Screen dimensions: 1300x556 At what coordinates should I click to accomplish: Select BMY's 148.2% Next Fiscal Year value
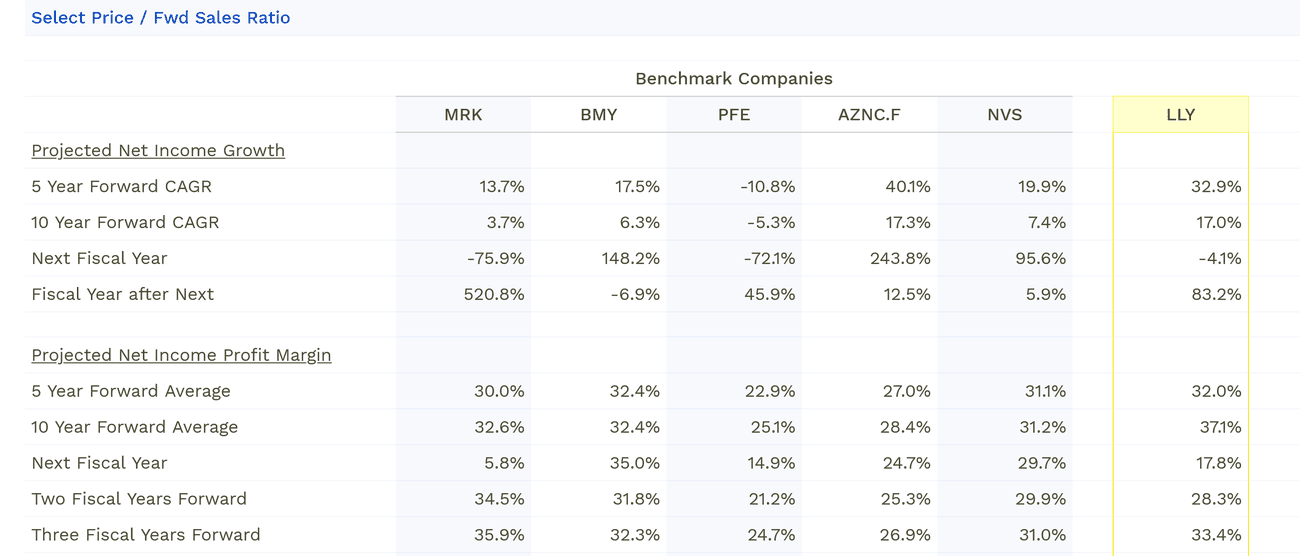point(630,258)
